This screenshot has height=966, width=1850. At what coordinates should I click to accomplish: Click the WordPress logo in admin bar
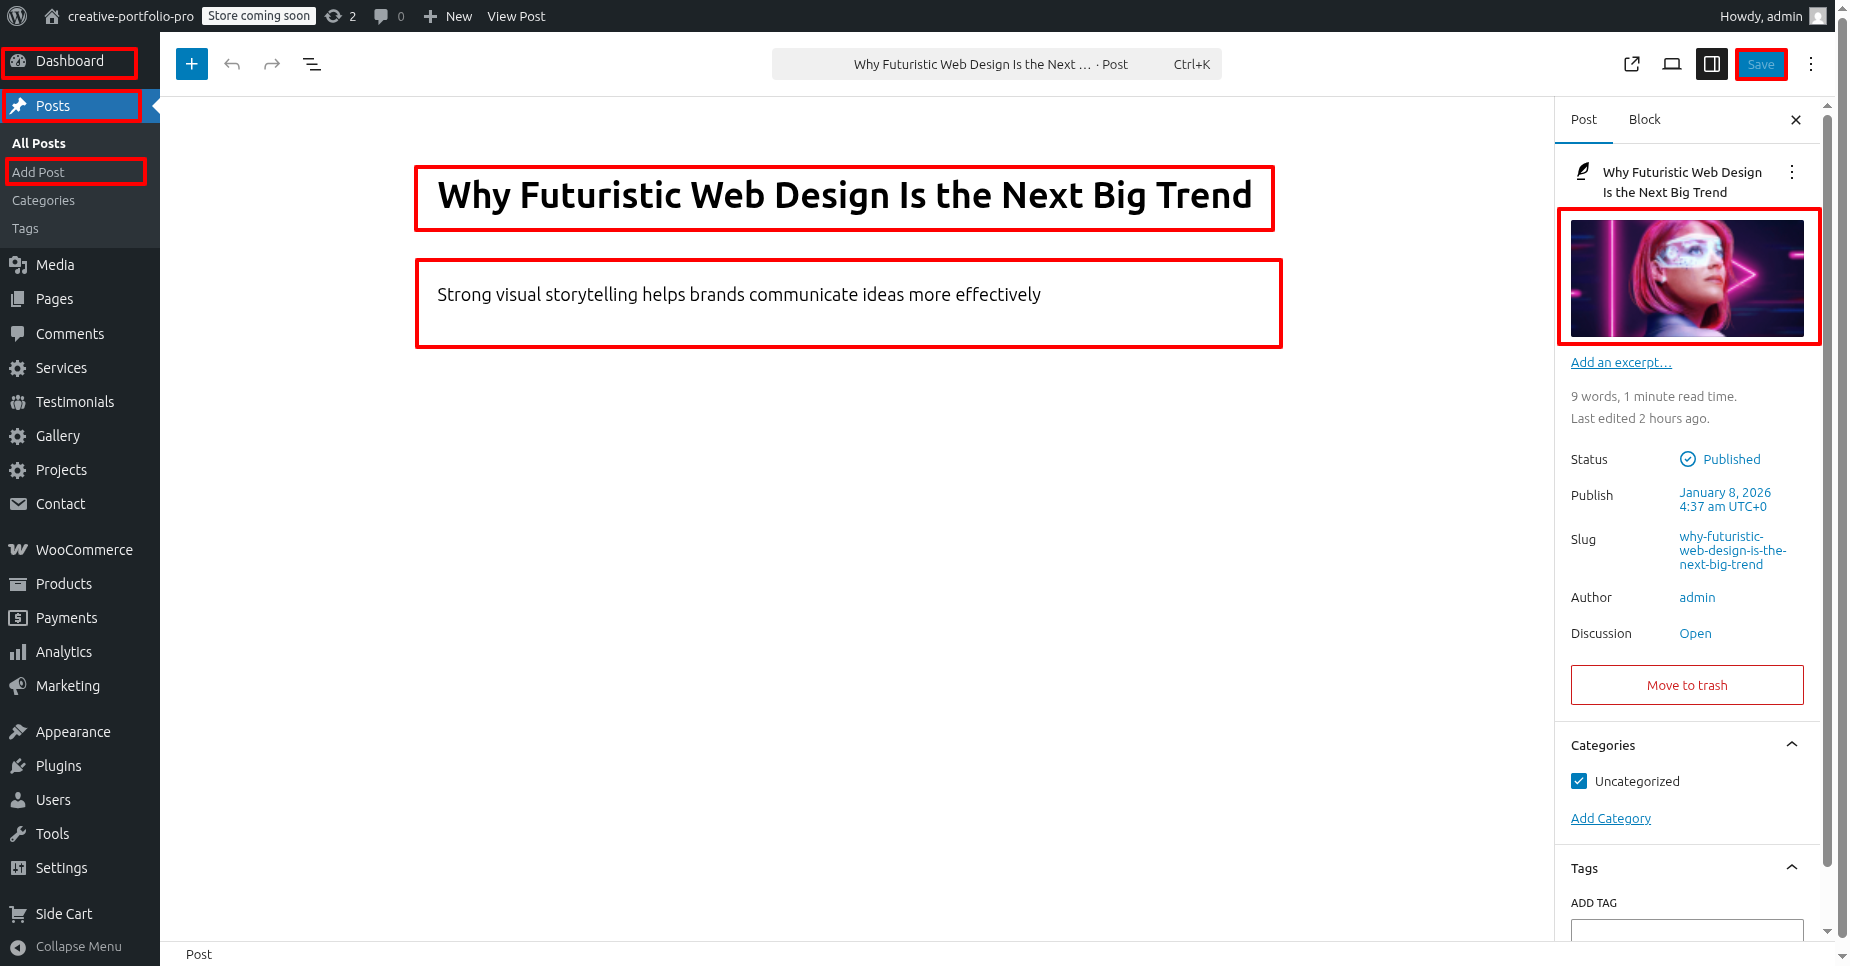pos(17,16)
